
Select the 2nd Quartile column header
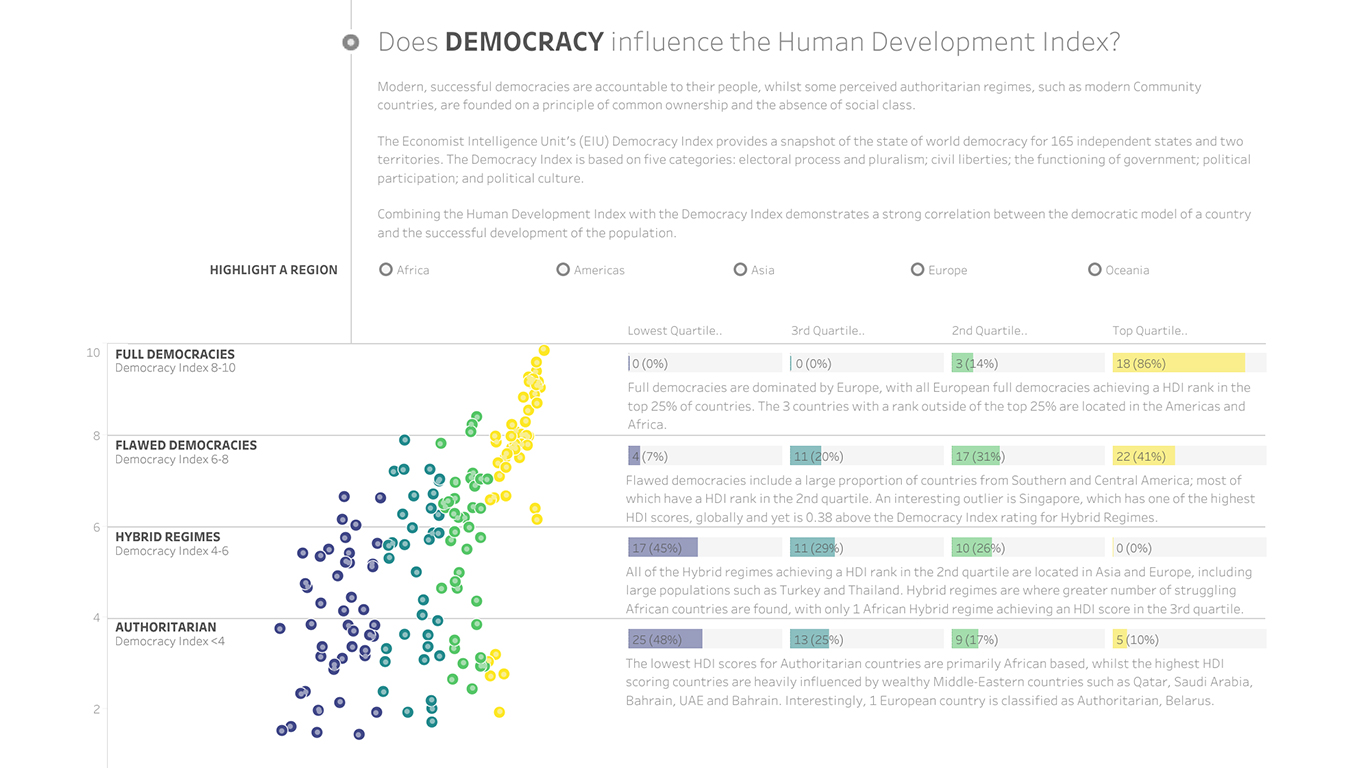tap(989, 331)
